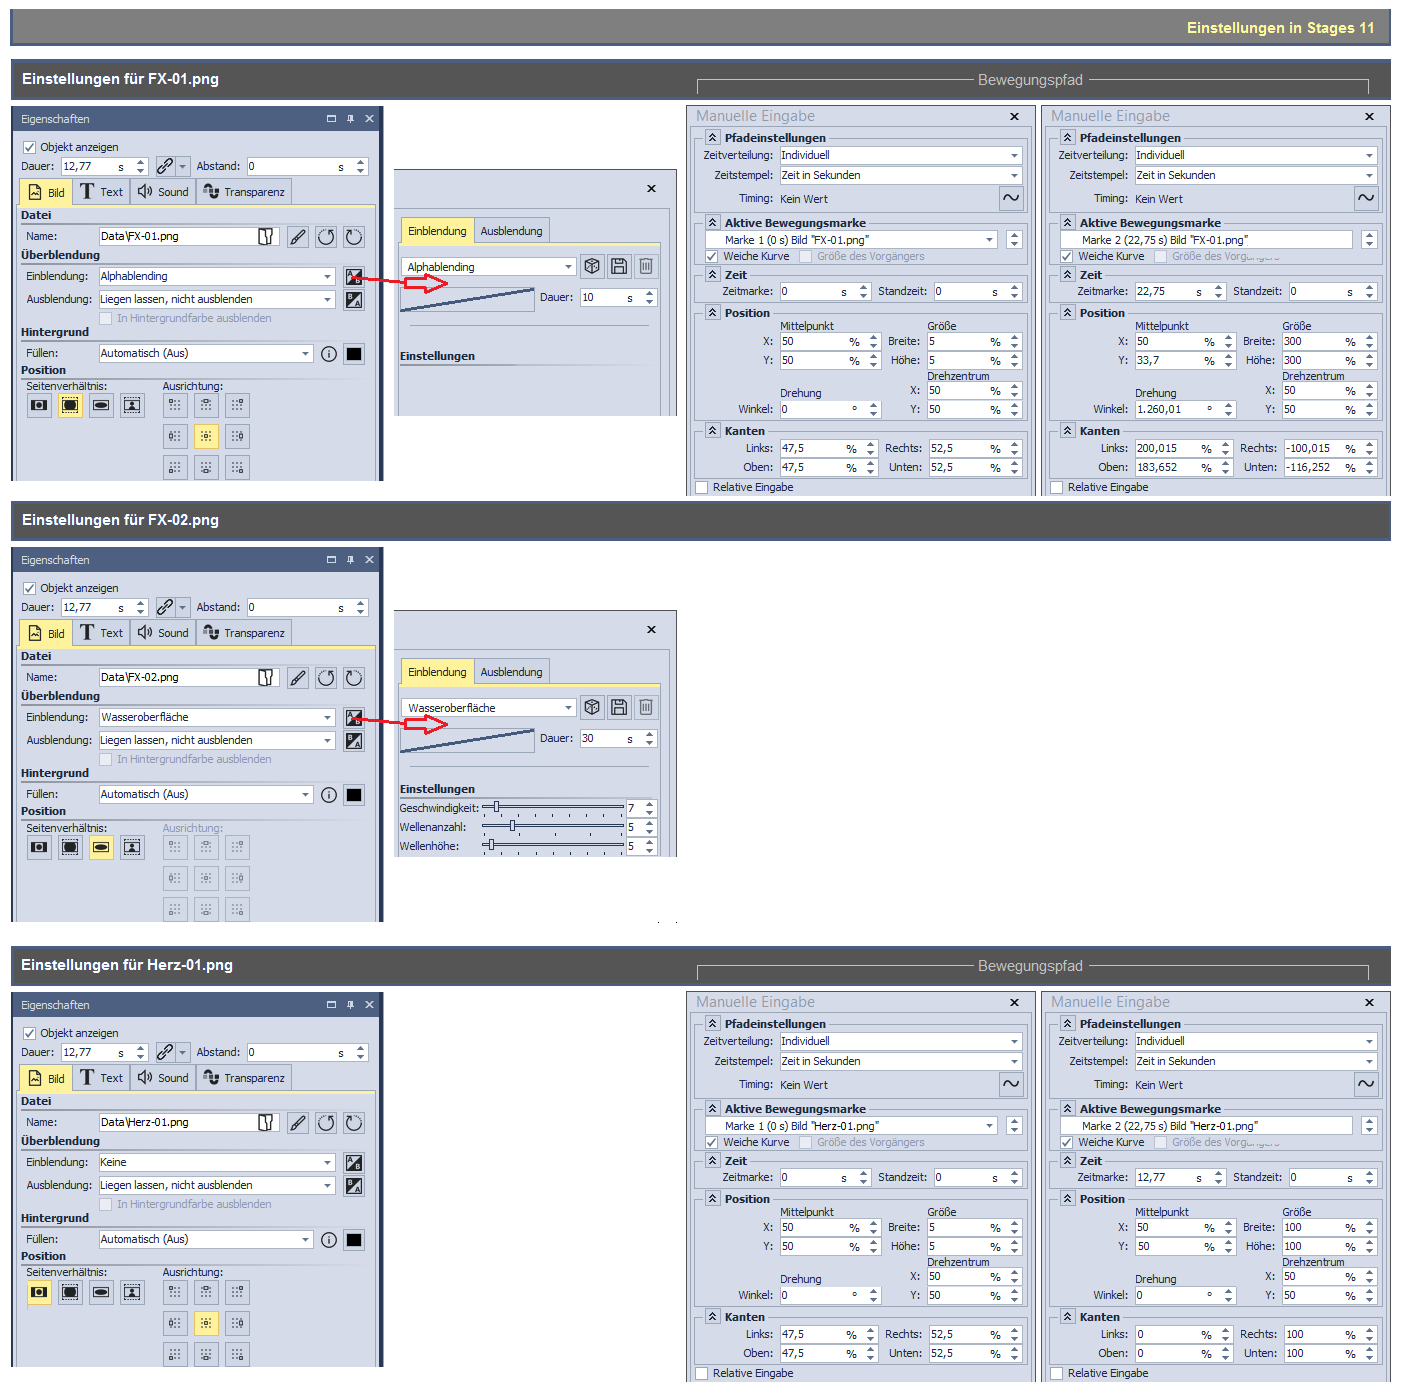
Task: Click the Wellenanzahl slider handle
Action: pos(512,826)
